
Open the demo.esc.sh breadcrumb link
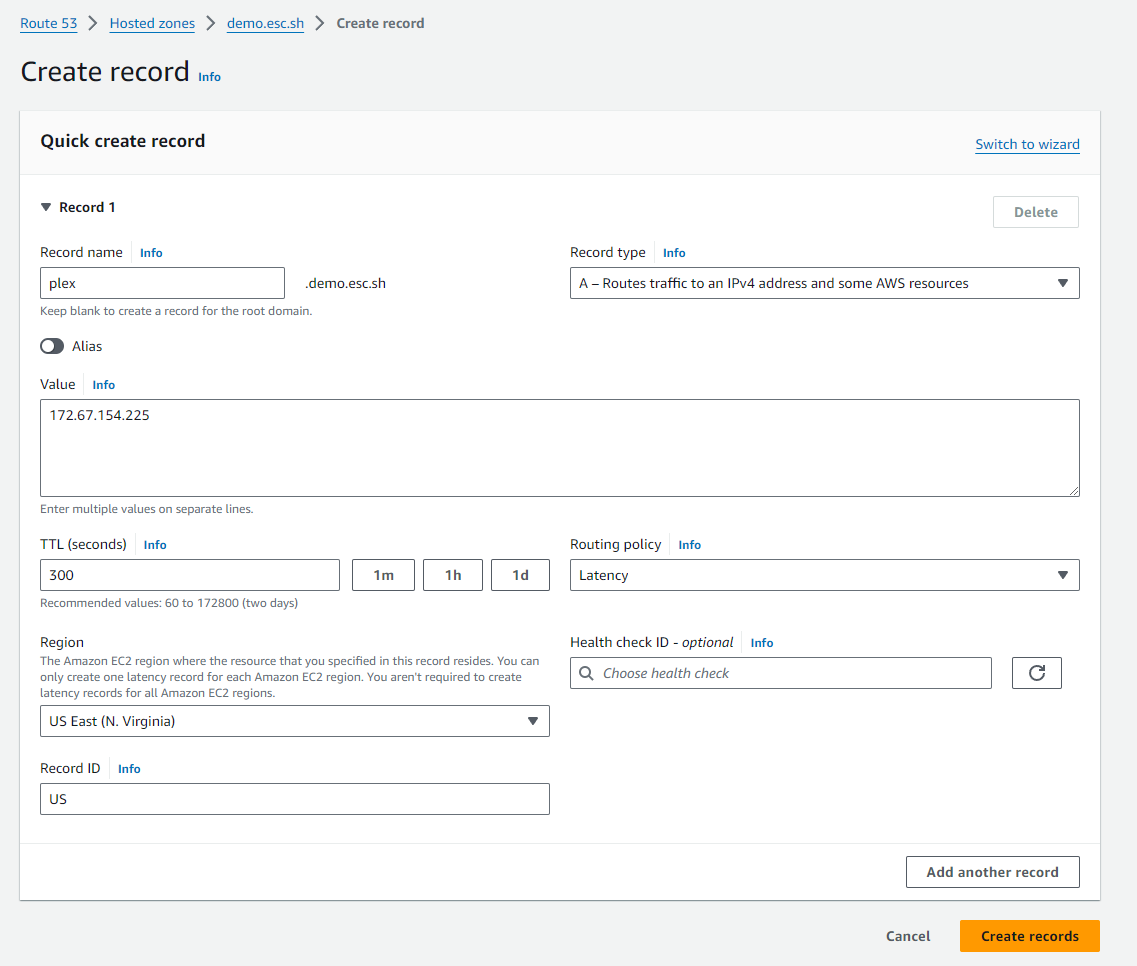(x=265, y=23)
